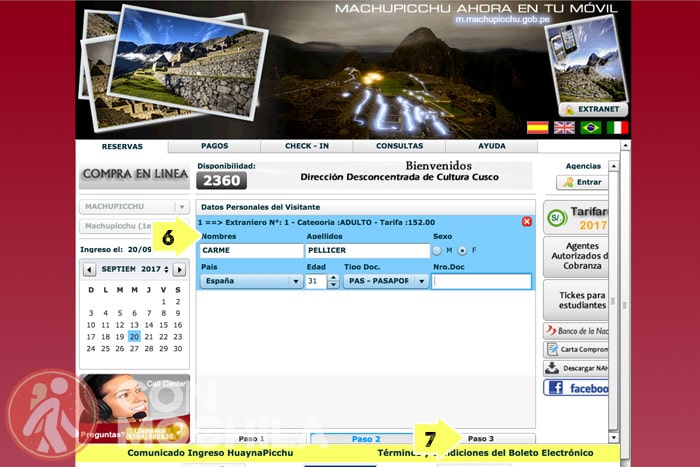The height and width of the screenshot is (467, 700).
Task: Open Comunicado Ingreso HuaynaPicchu link
Action: click(x=210, y=453)
